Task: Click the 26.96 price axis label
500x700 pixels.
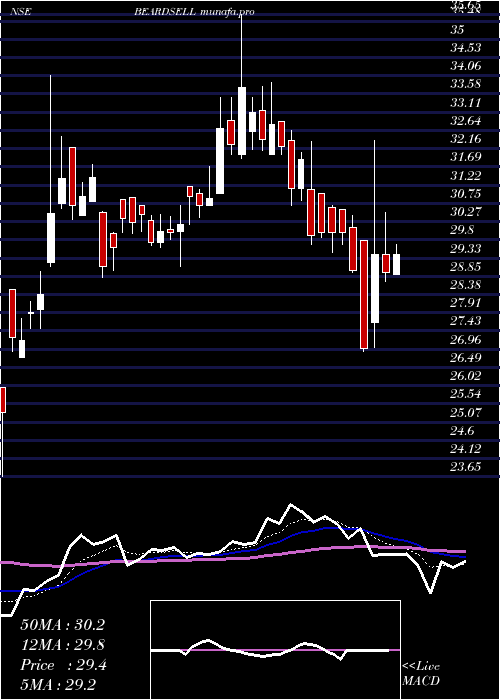Action: [465, 339]
